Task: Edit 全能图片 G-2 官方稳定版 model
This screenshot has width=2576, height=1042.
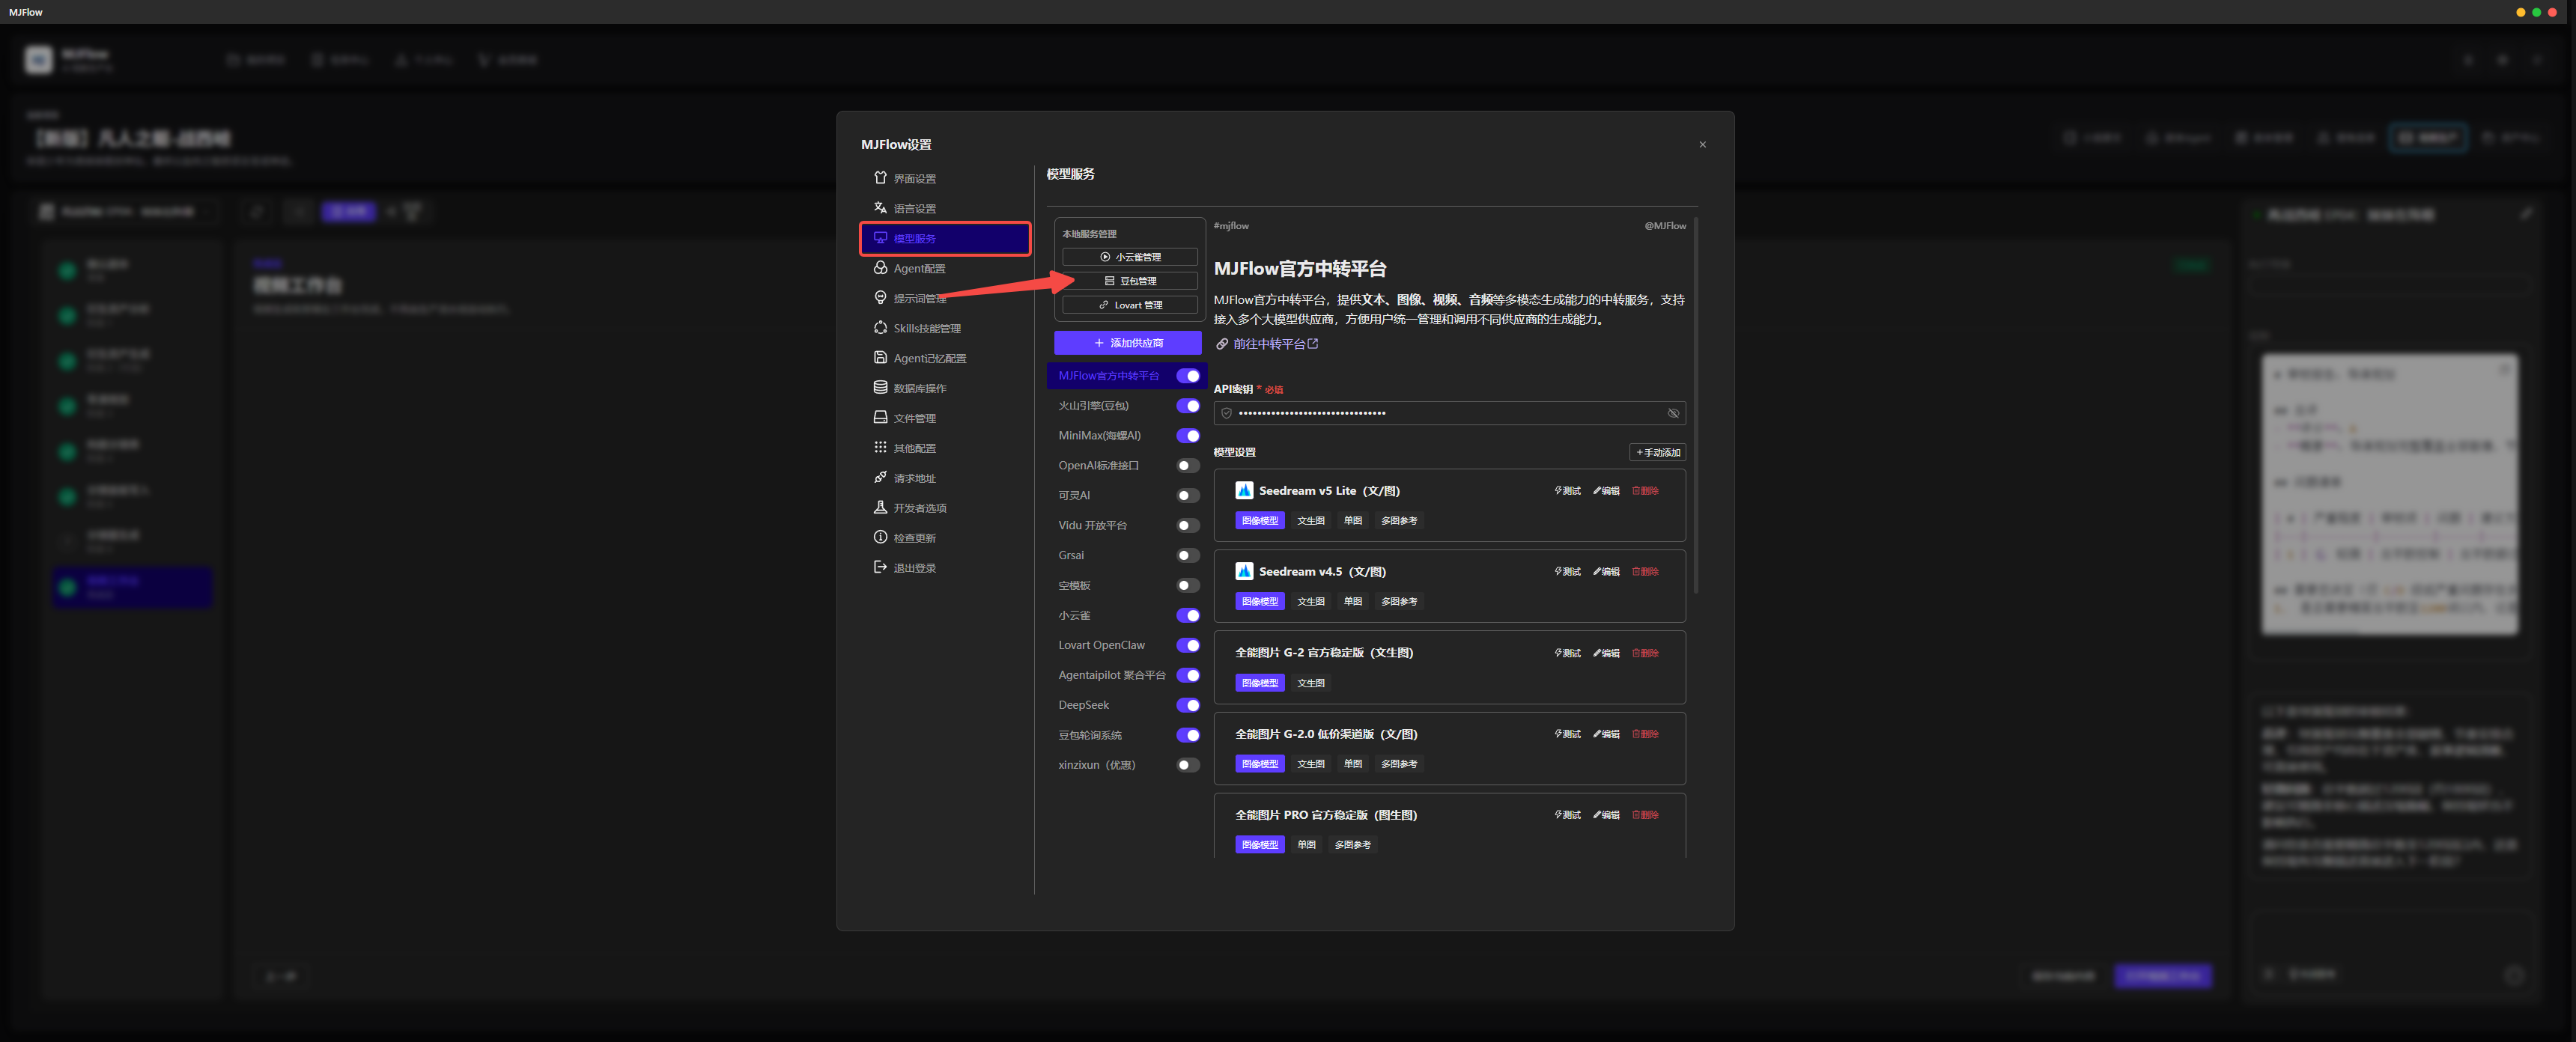Action: [1606, 653]
